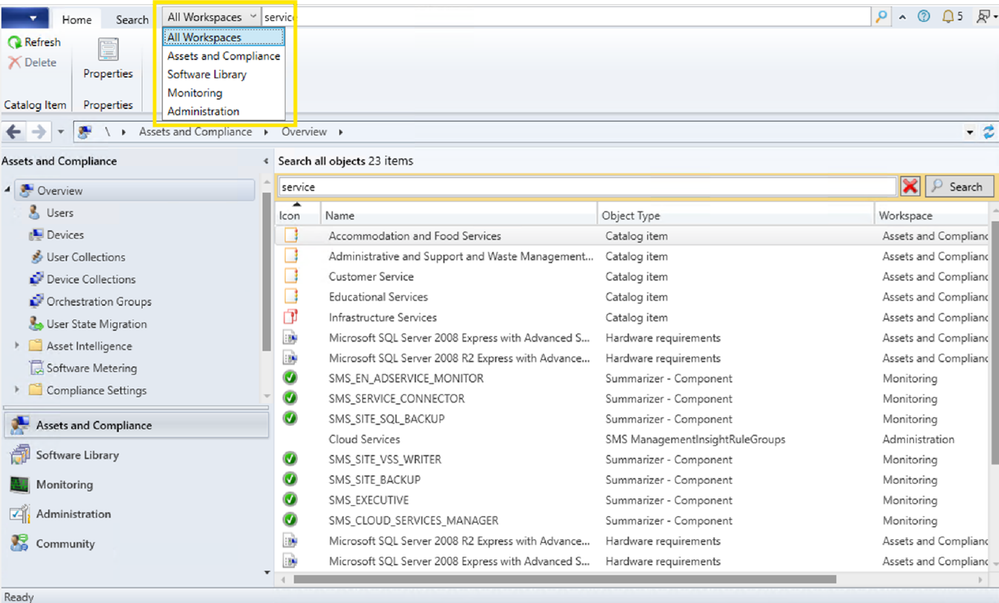This screenshot has height=603, width=999.
Task: Click the search magnifier icon at top
Action: click(882, 17)
